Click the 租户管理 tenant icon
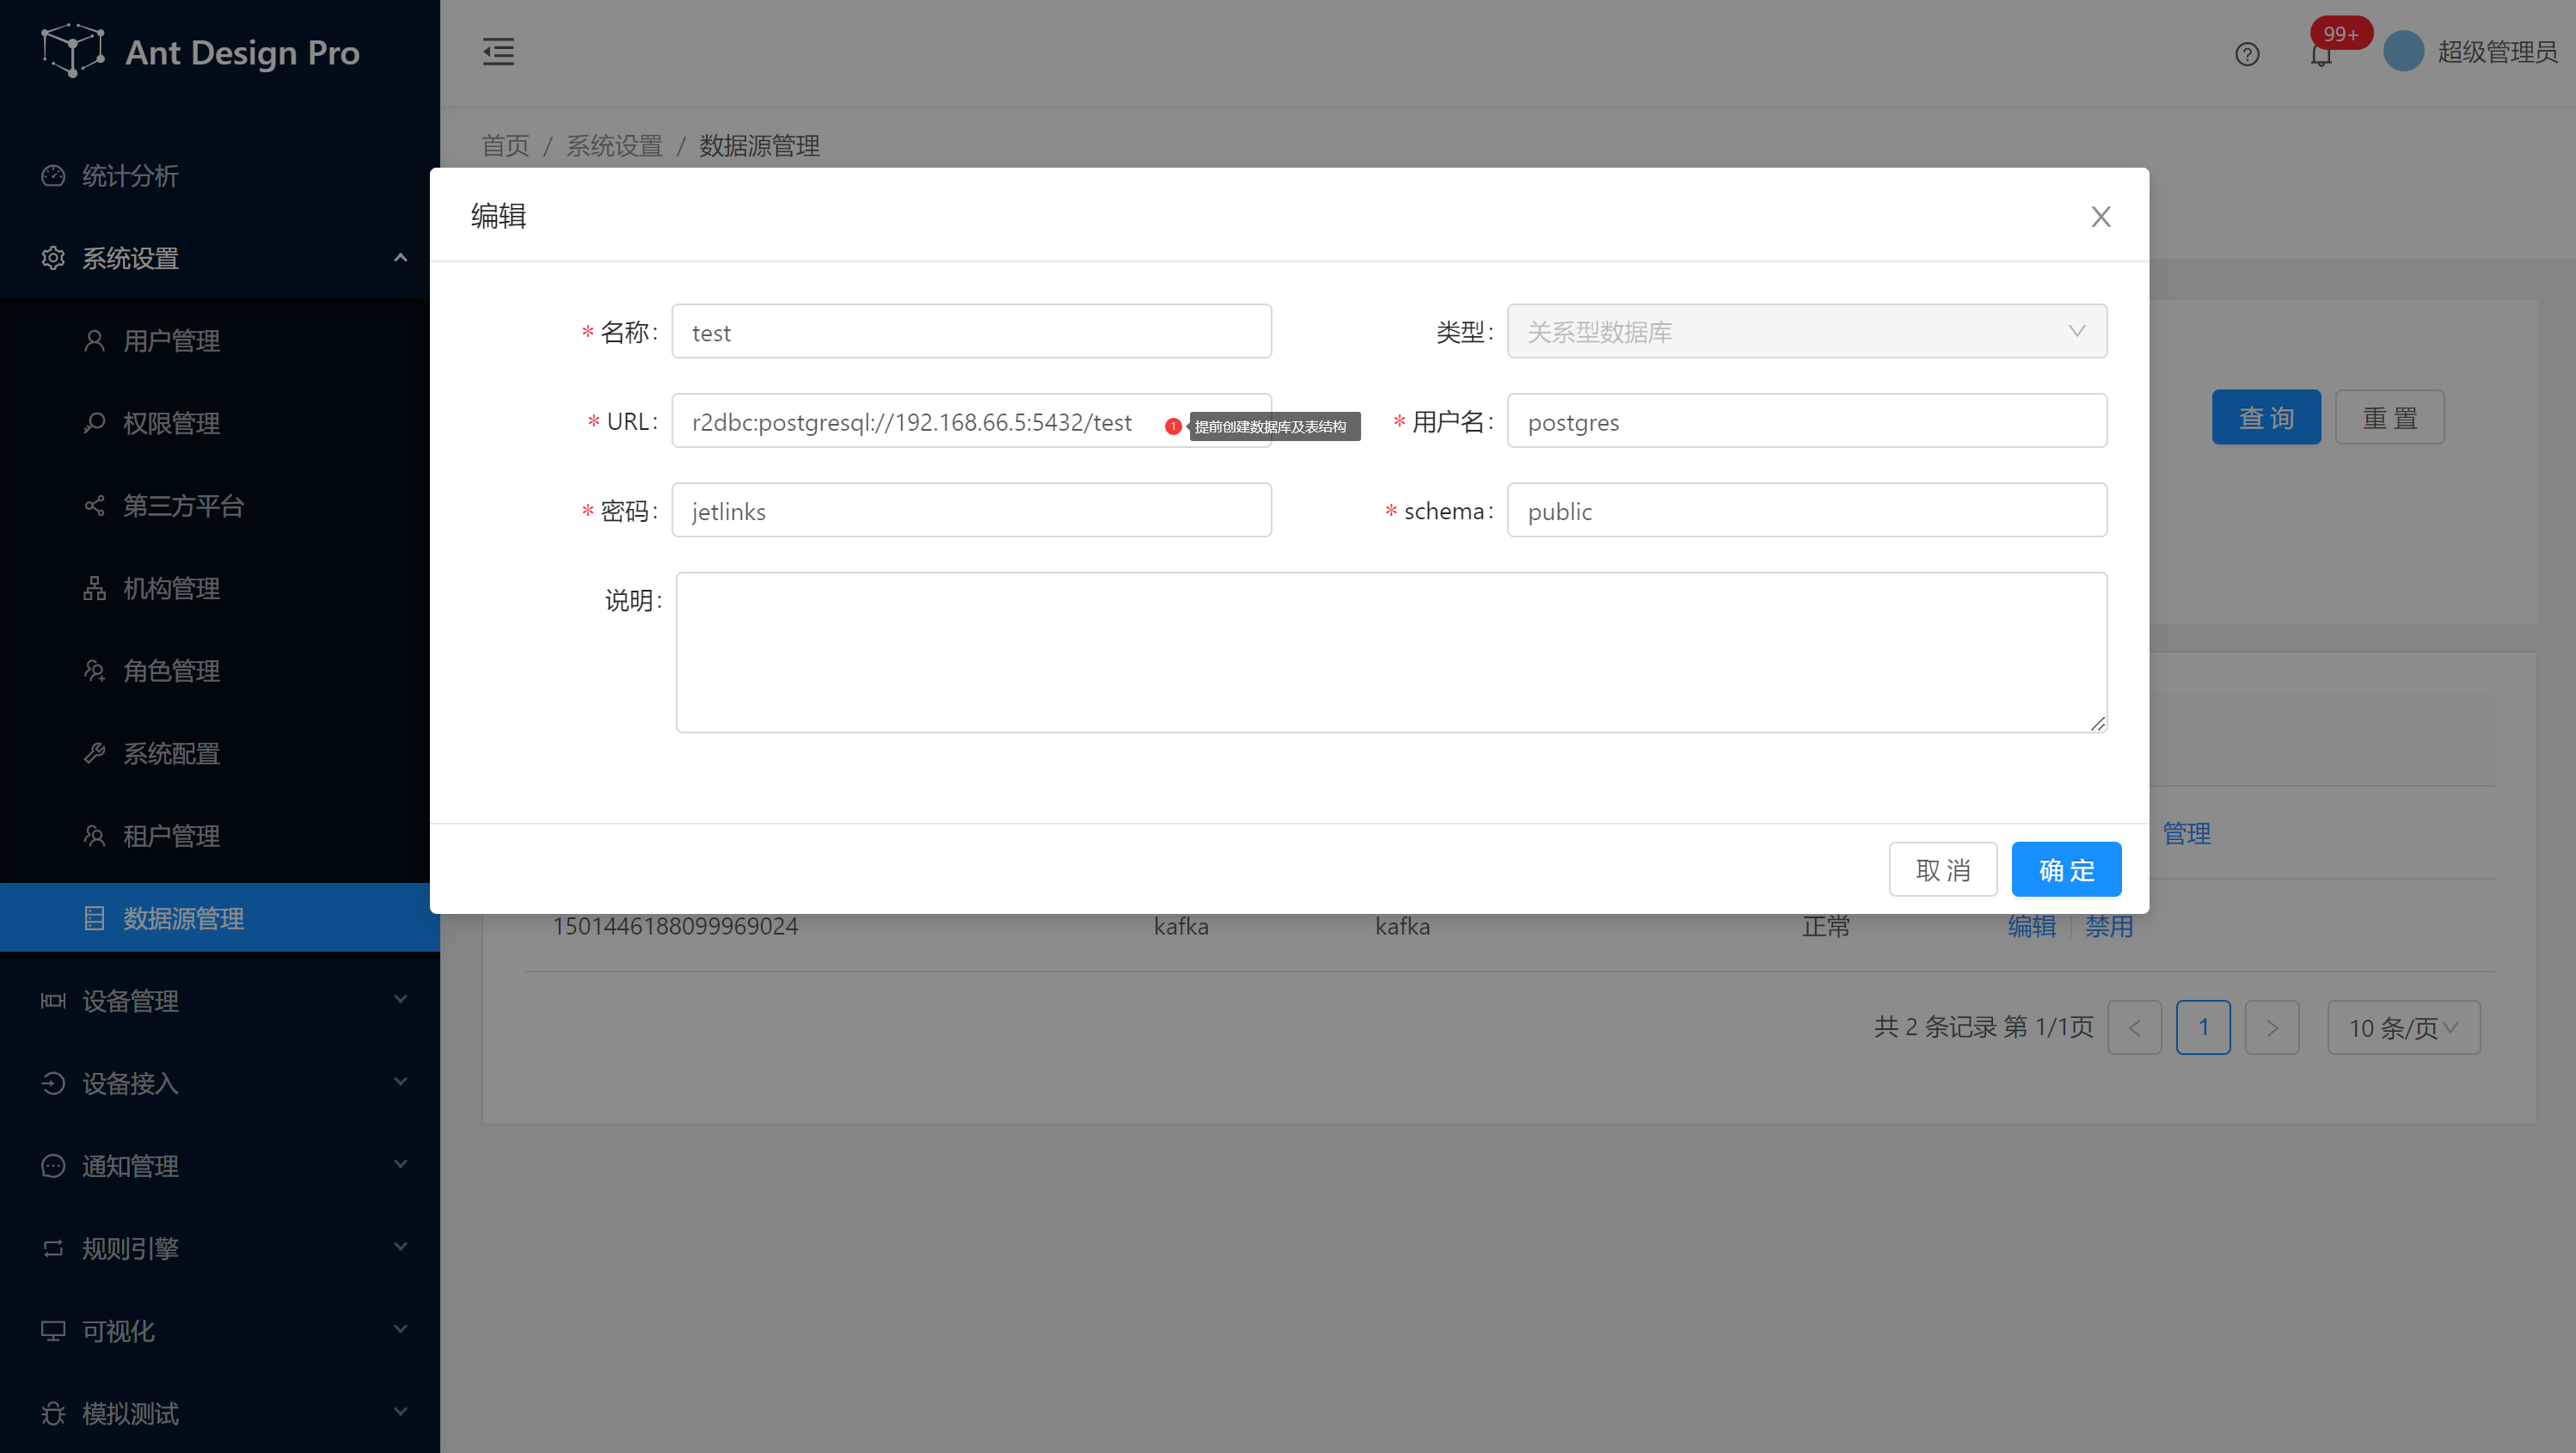The height and width of the screenshot is (1453, 2576). [94, 836]
